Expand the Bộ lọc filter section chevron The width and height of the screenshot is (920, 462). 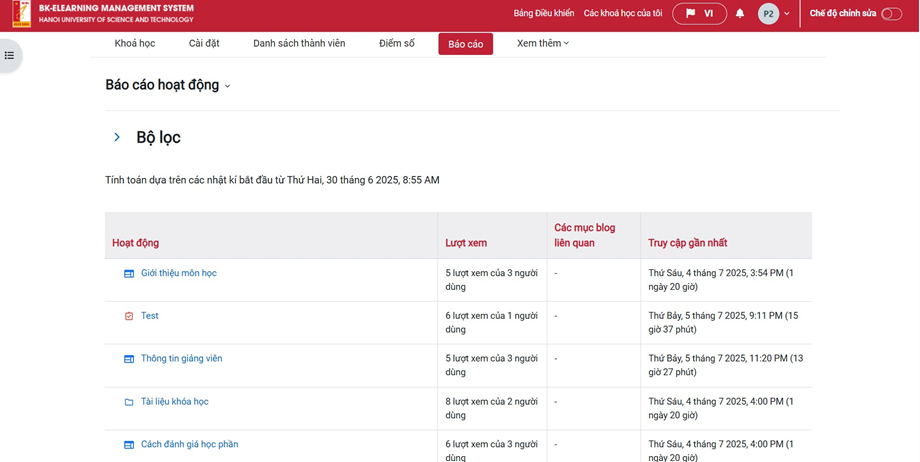point(117,137)
